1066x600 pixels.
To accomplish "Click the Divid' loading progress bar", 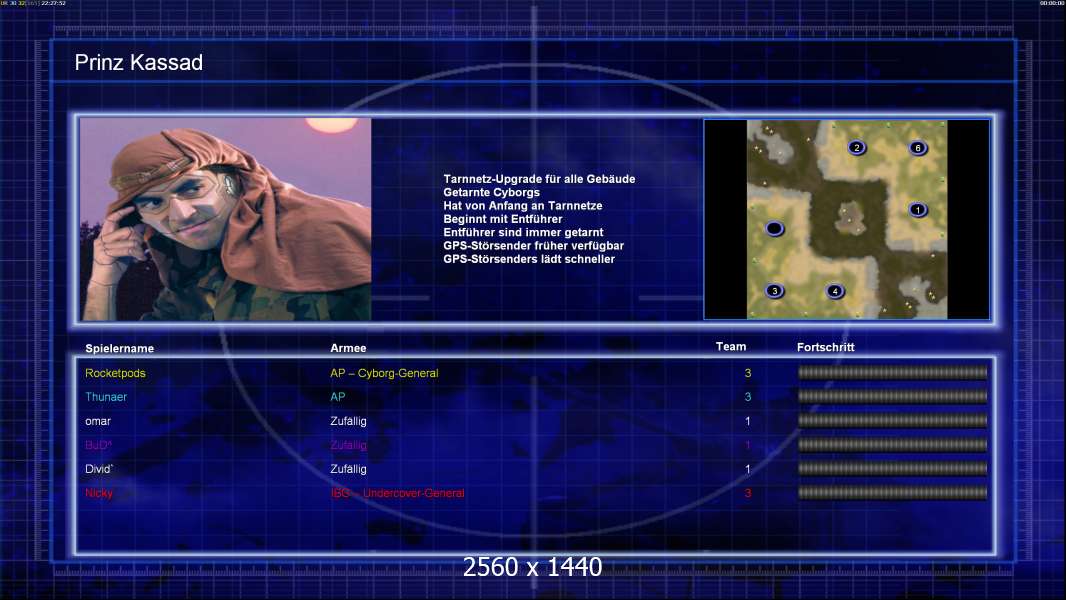I will [892, 468].
